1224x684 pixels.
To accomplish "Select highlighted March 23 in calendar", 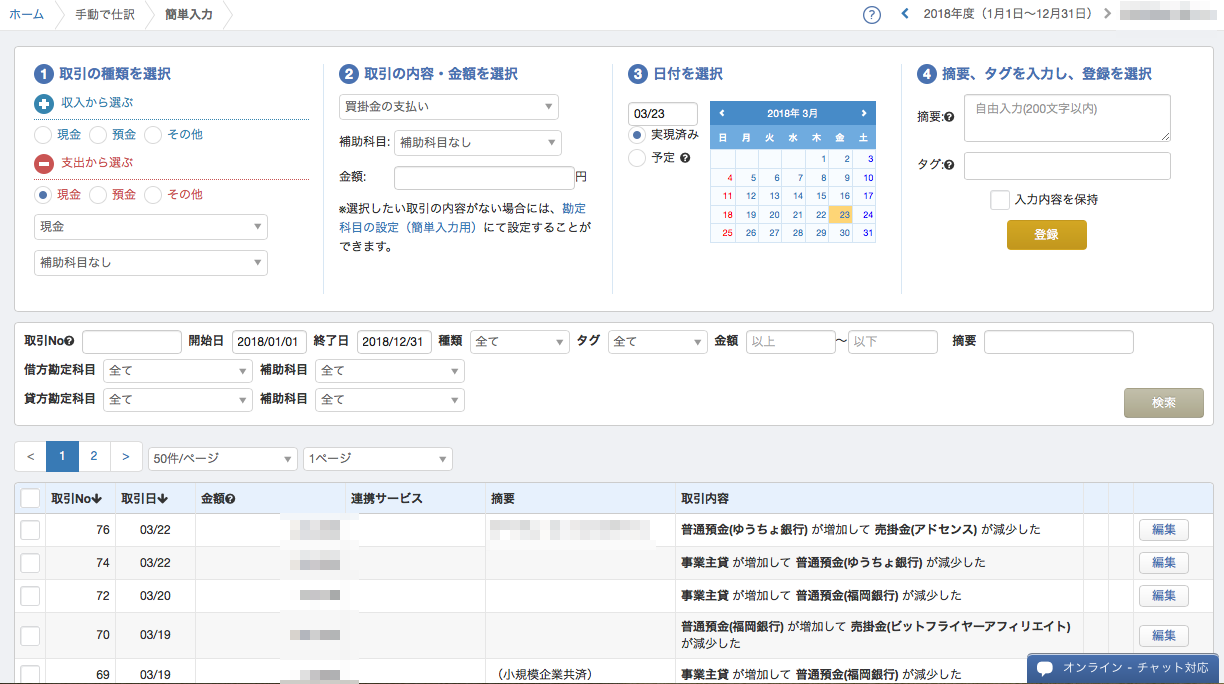I will coord(842,214).
